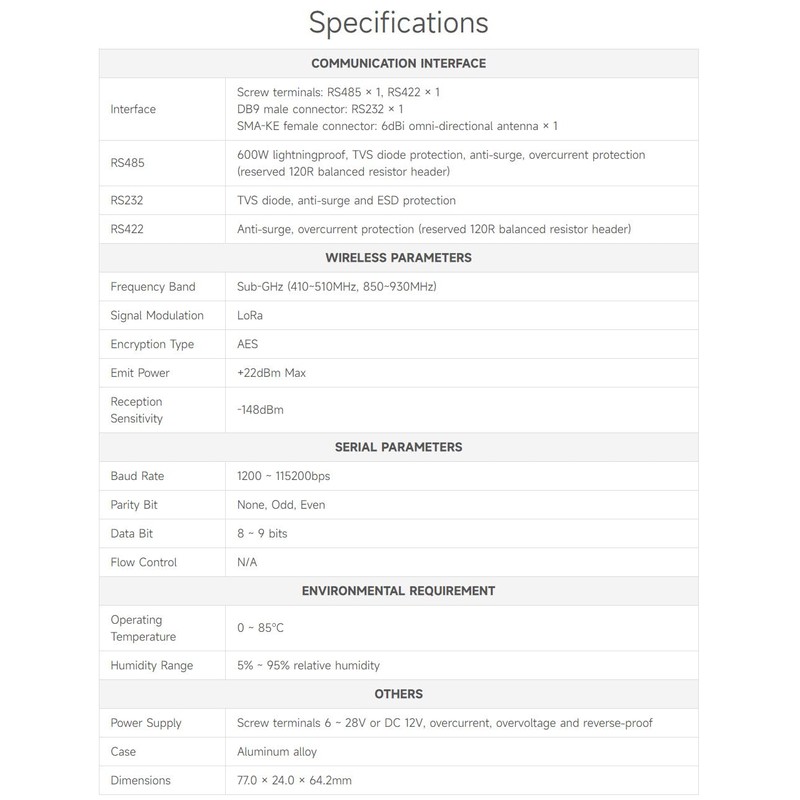This screenshot has width=800, height=800.
Task: Select the COMMUNICATION INTERFACE section header
Action: (398, 63)
